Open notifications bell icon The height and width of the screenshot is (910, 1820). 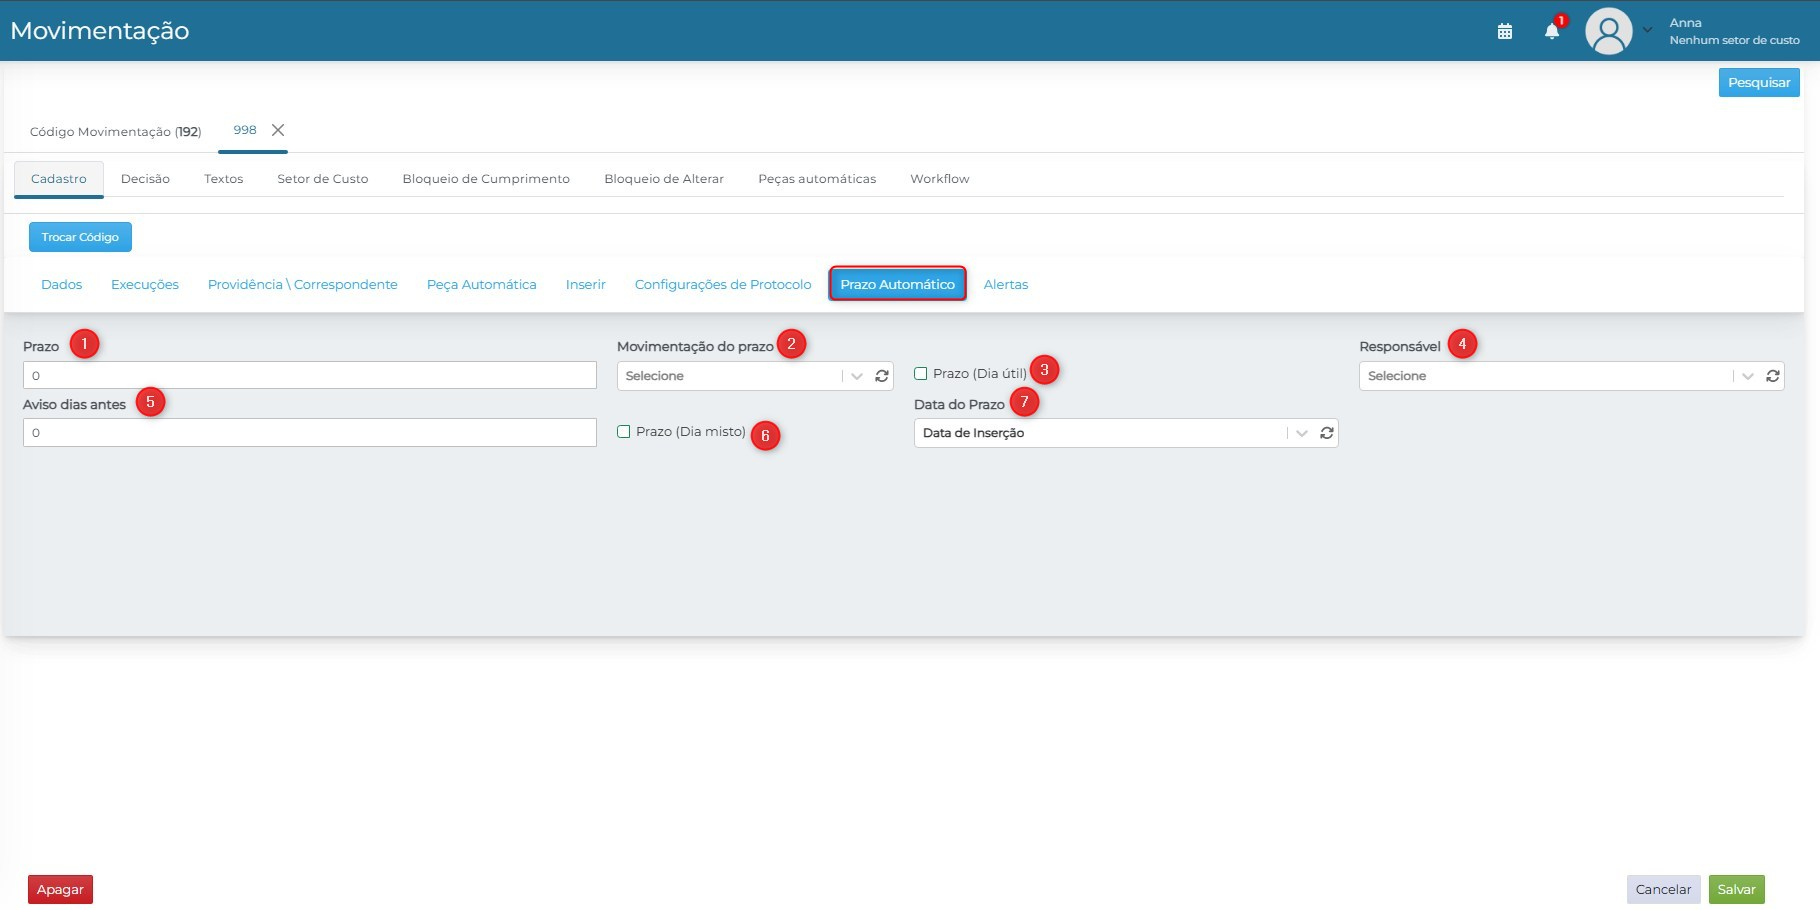click(x=1552, y=31)
